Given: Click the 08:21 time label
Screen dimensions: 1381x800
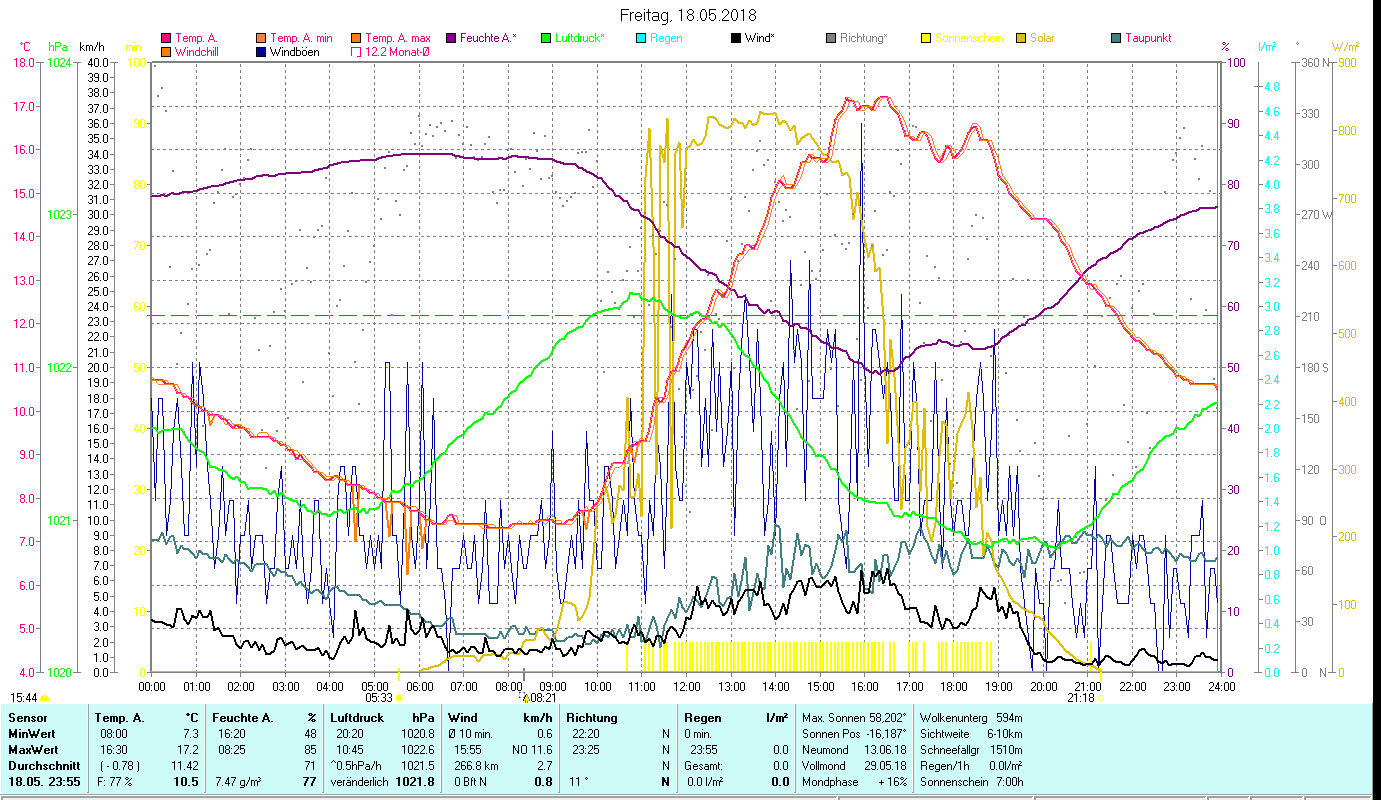Looking at the screenshot, I should tap(543, 698).
